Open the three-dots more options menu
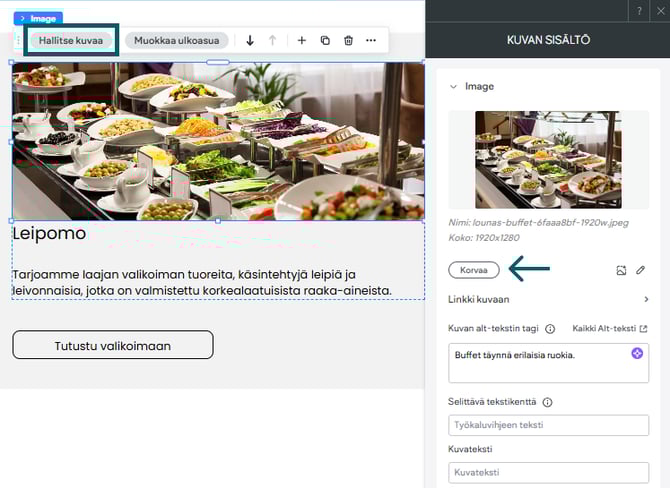Image resolution: width=670 pixels, height=488 pixels. [x=371, y=40]
